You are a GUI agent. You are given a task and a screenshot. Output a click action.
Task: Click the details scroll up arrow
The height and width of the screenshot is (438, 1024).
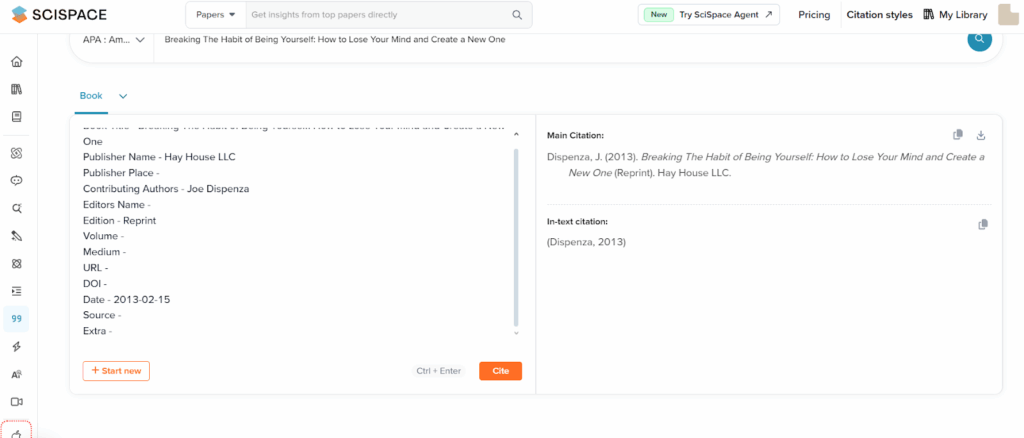[516, 134]
